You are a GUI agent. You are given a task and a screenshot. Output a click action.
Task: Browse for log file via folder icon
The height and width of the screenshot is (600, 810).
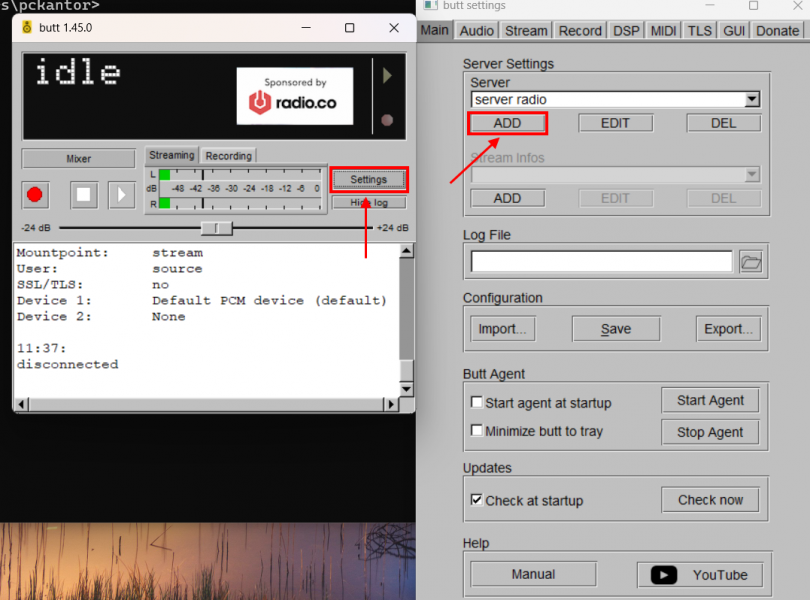(x=750, y=262)
